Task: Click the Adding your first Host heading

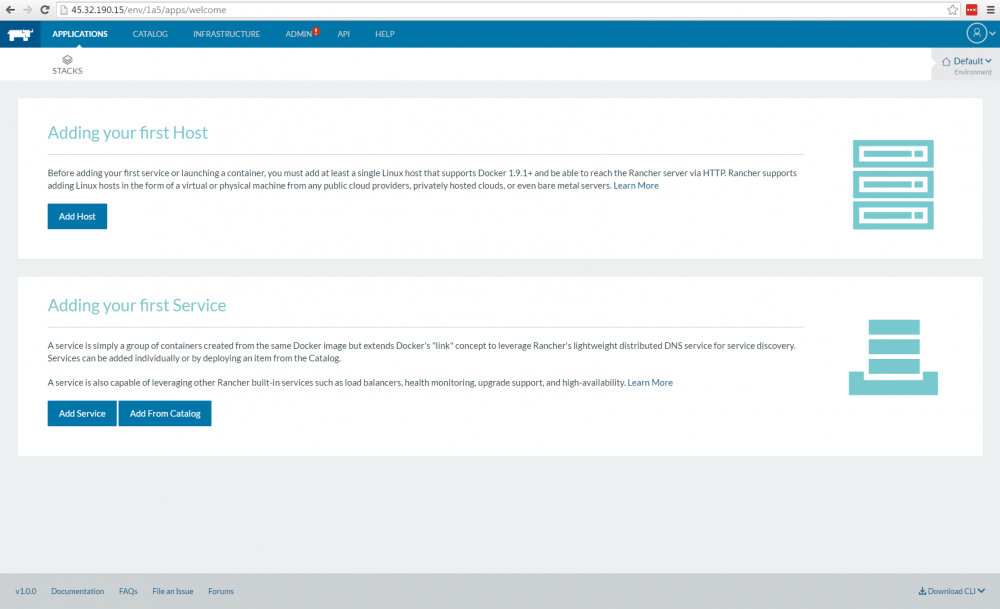Action: click(x=128, y=133)
